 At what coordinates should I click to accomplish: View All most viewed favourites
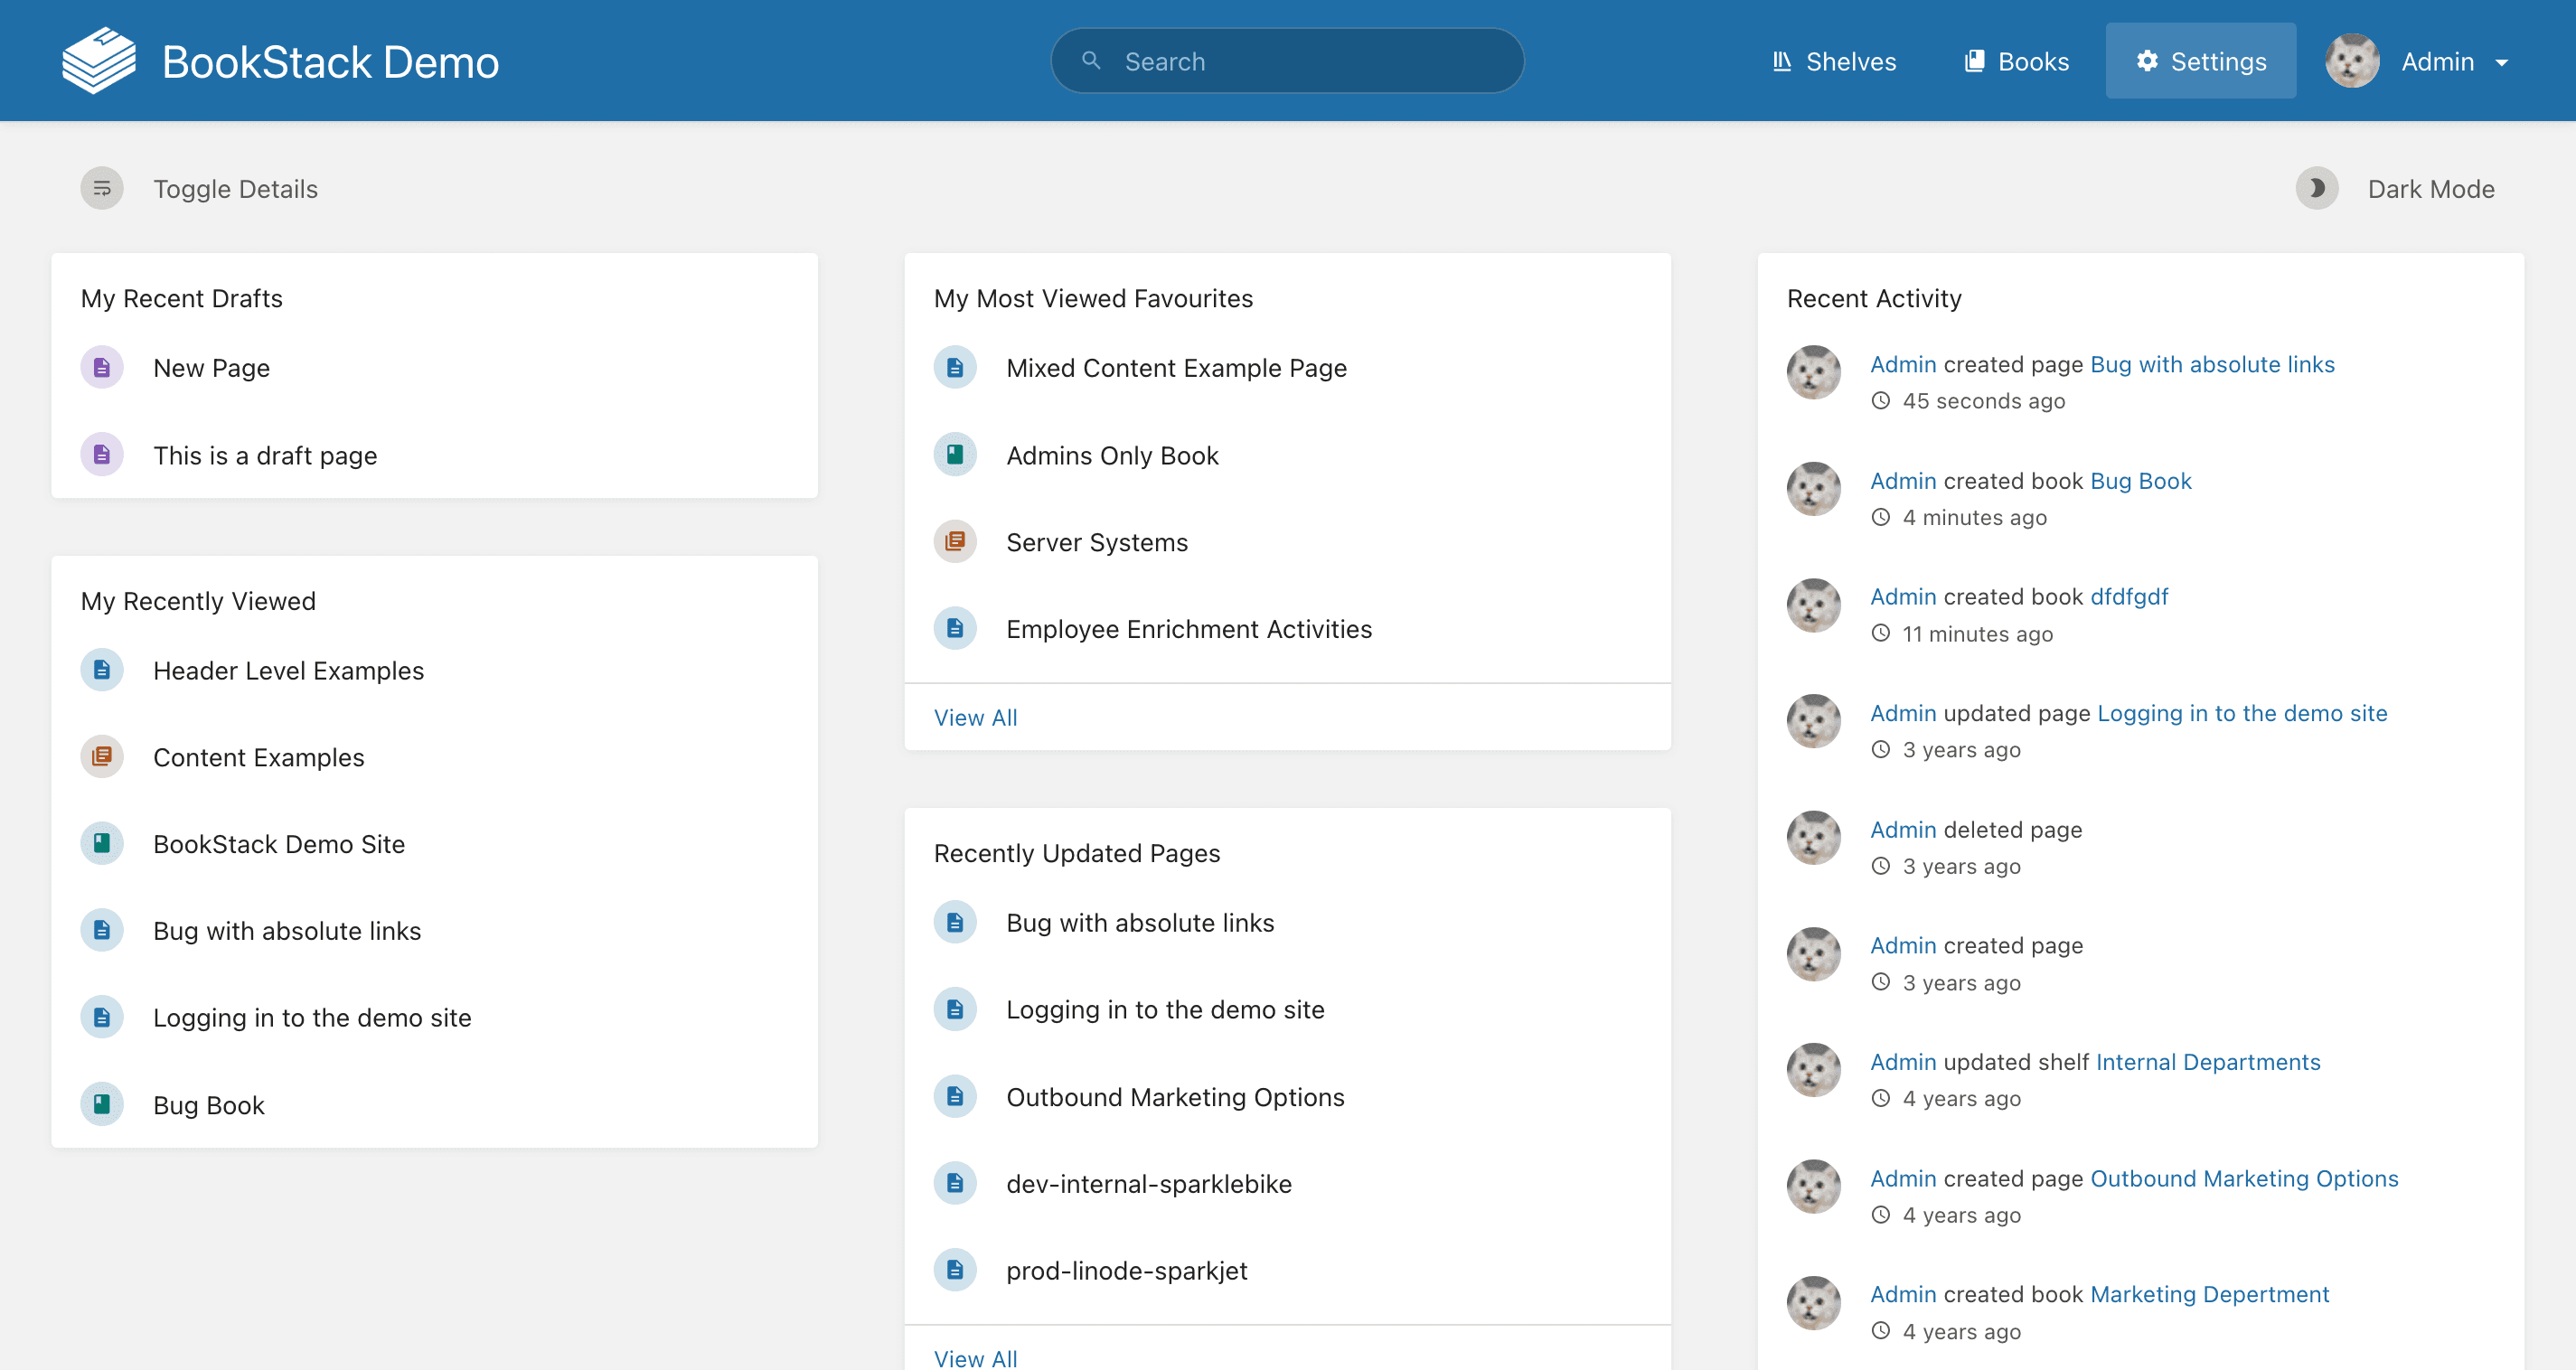(975, 717)
